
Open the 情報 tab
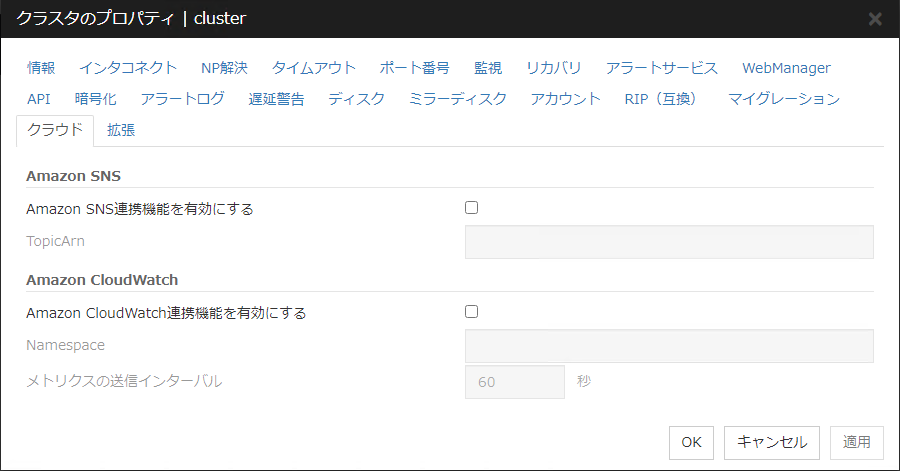41,68
